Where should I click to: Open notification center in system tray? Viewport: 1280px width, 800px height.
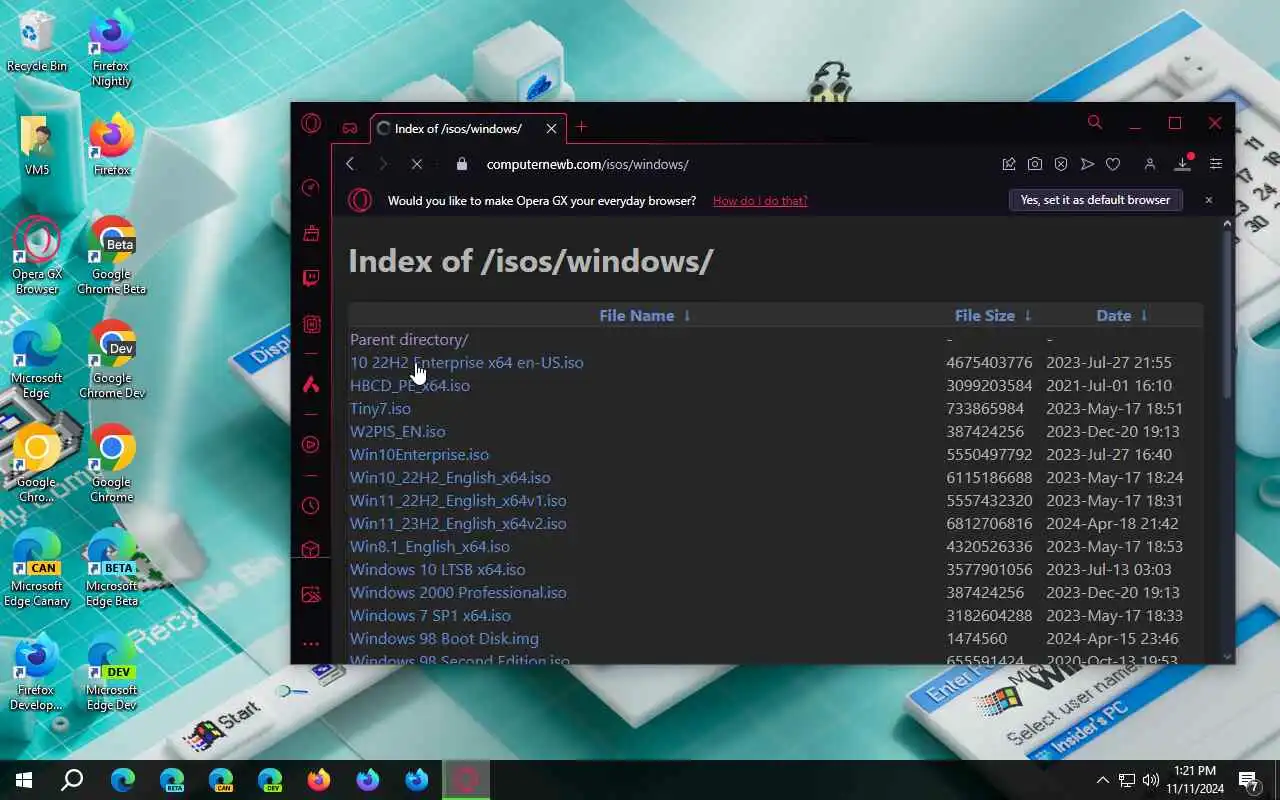[x=1249, y=780]
